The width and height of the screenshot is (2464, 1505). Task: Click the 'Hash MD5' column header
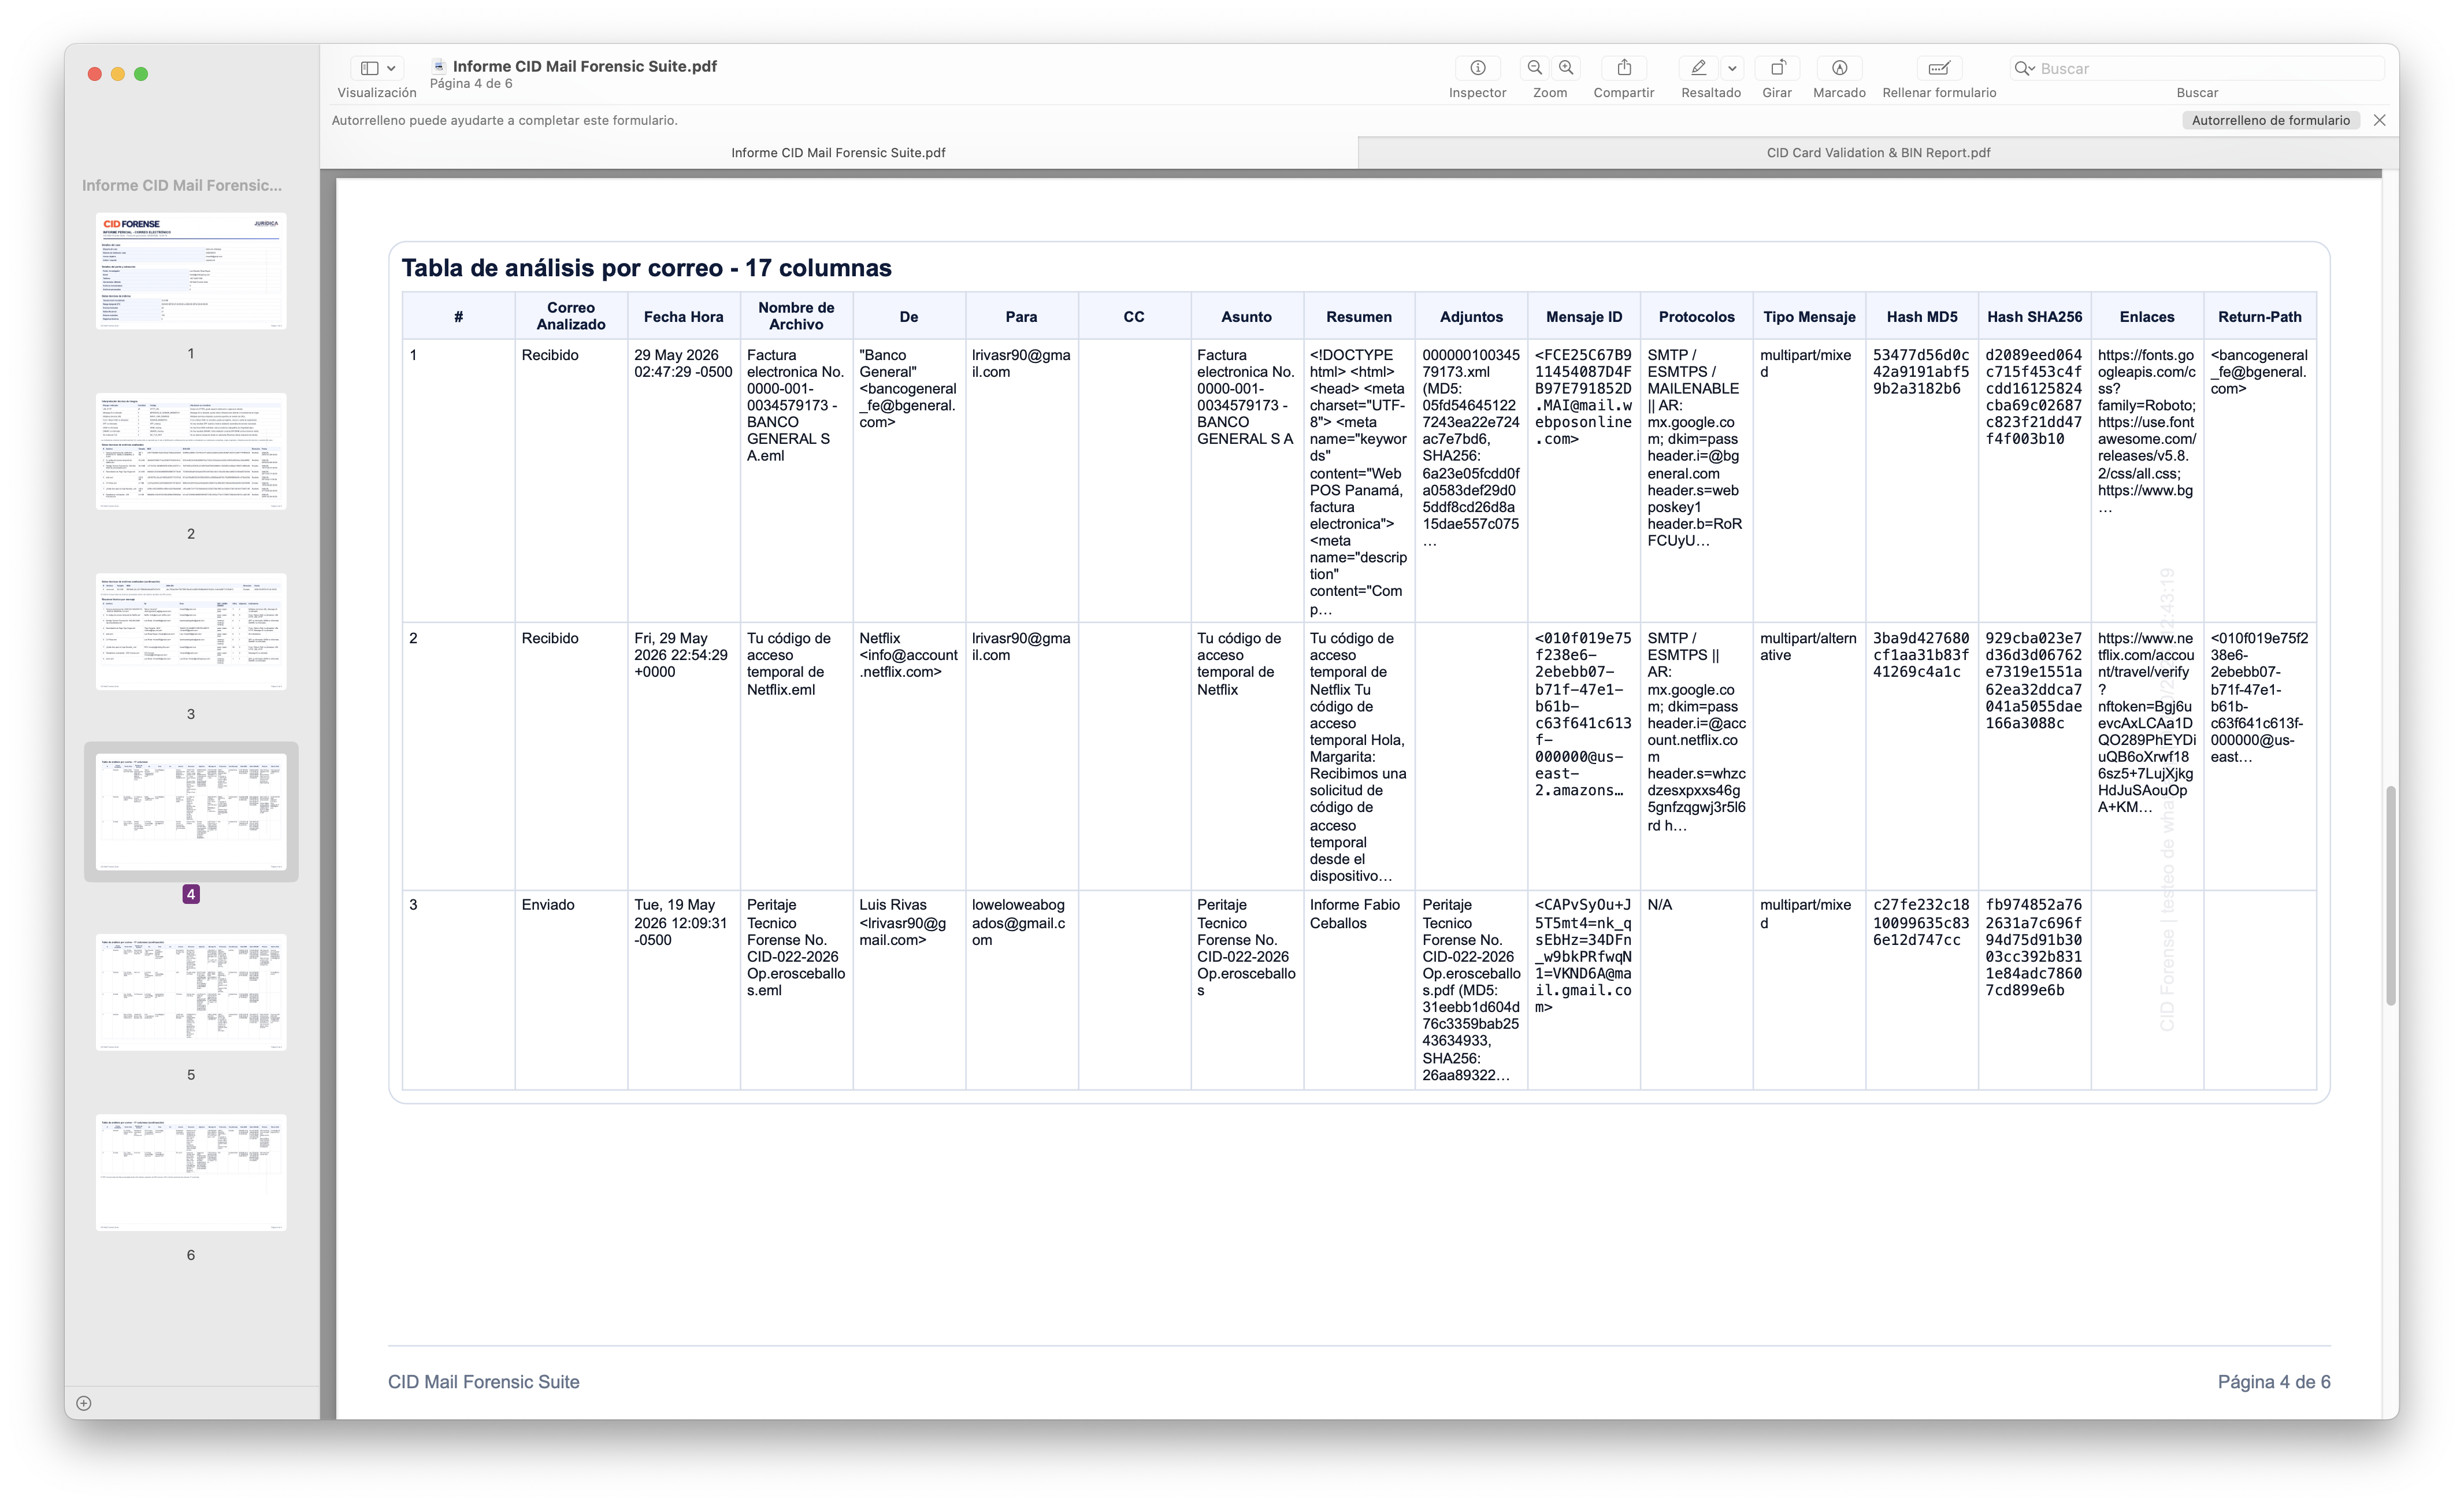(x=1922, y=317)
